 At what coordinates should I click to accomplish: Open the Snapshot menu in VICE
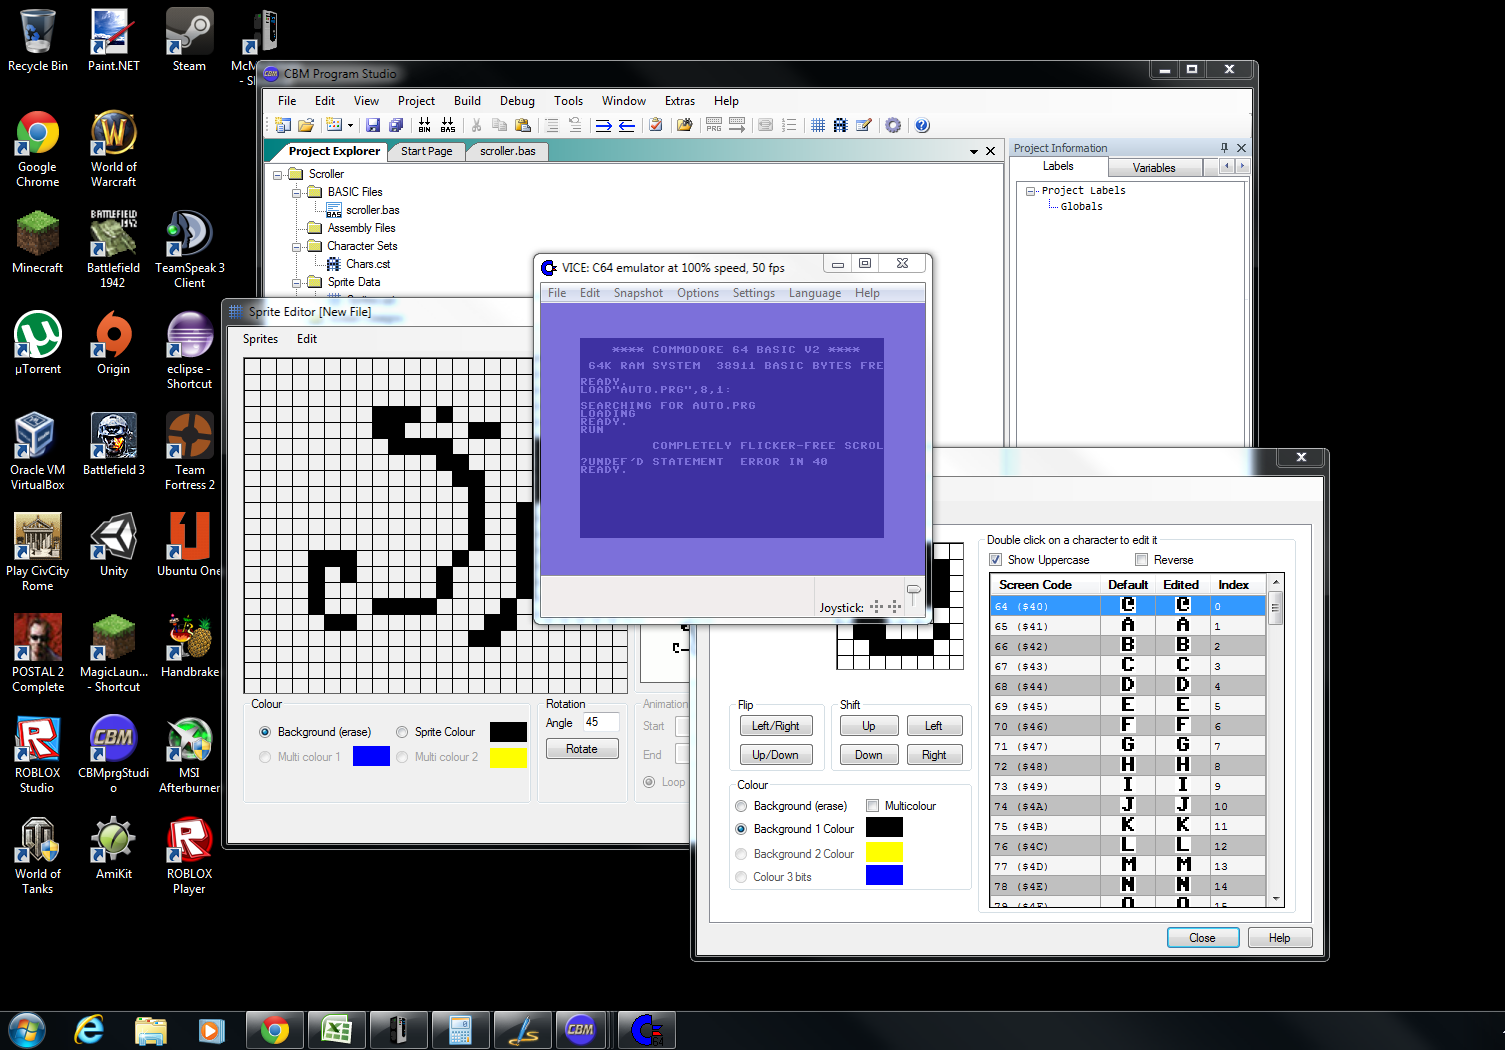pos(638,293)
